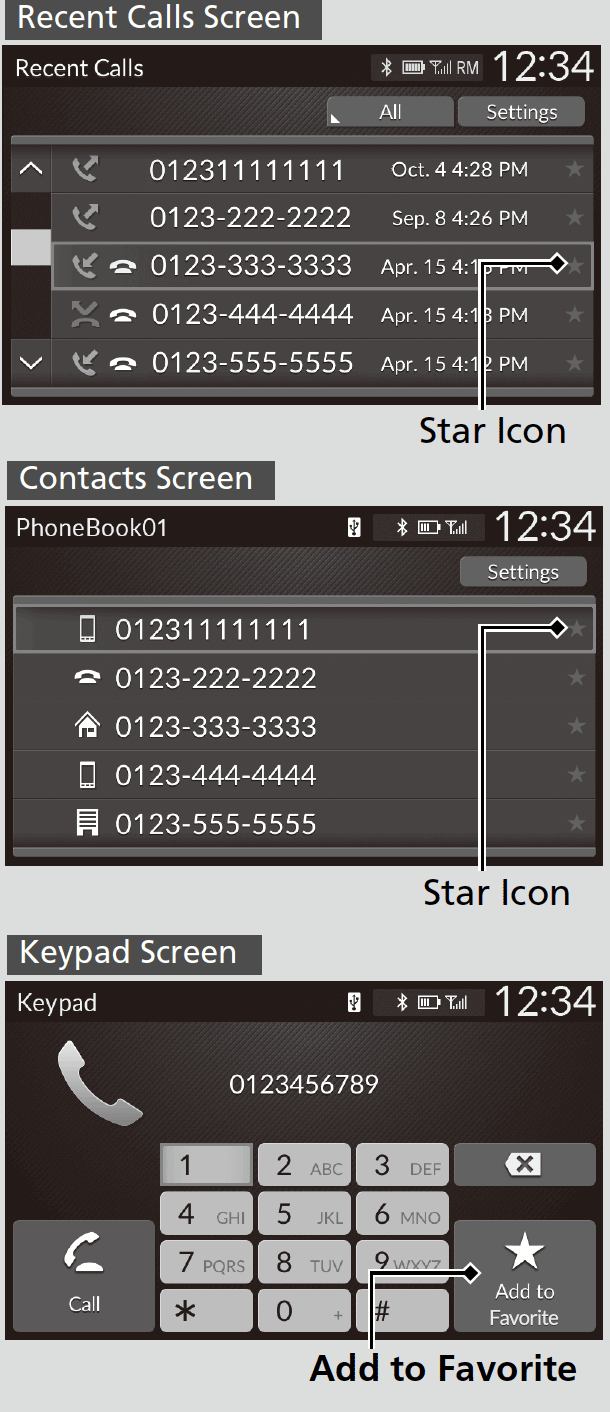
Task: Tap star icon for 012311111111 recent call
Action: [x=574, y=169]
